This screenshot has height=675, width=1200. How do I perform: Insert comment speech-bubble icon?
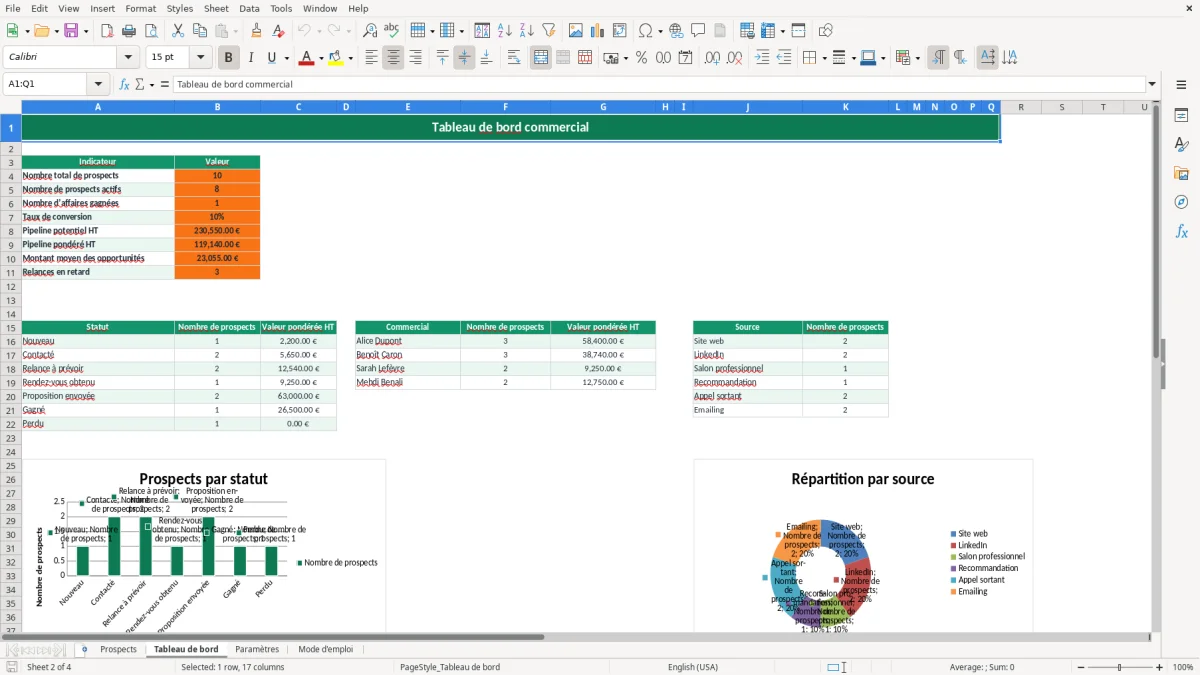point(698,31)
